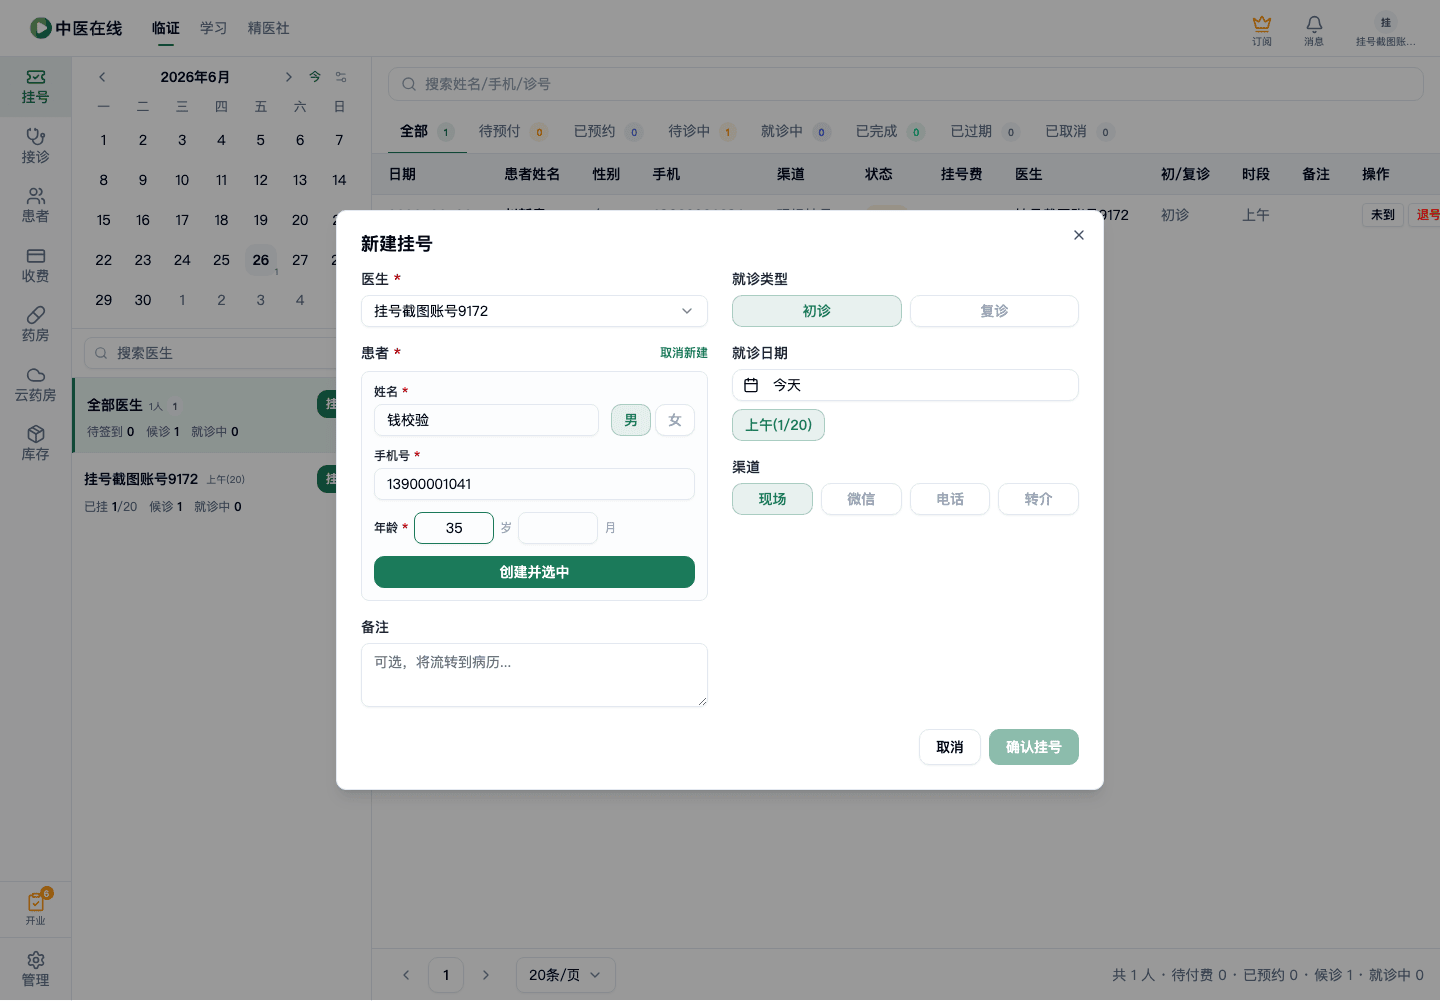Open the 管理 settings gear item
The image size is (1440, 1001).
click(x=35, y=969)
